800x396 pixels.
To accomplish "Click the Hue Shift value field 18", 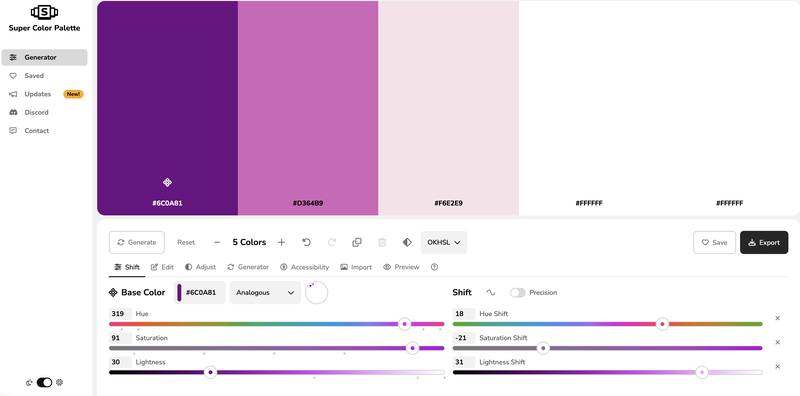I will [464, 314].
